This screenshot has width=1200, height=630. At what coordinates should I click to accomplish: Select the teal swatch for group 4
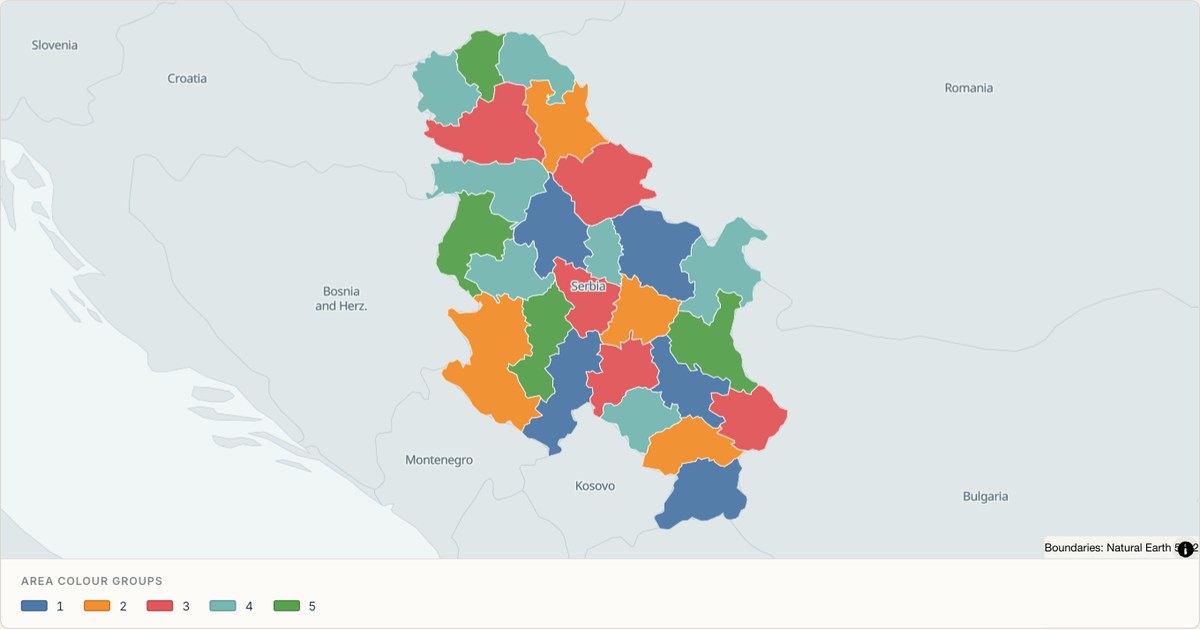pos(223,606)
